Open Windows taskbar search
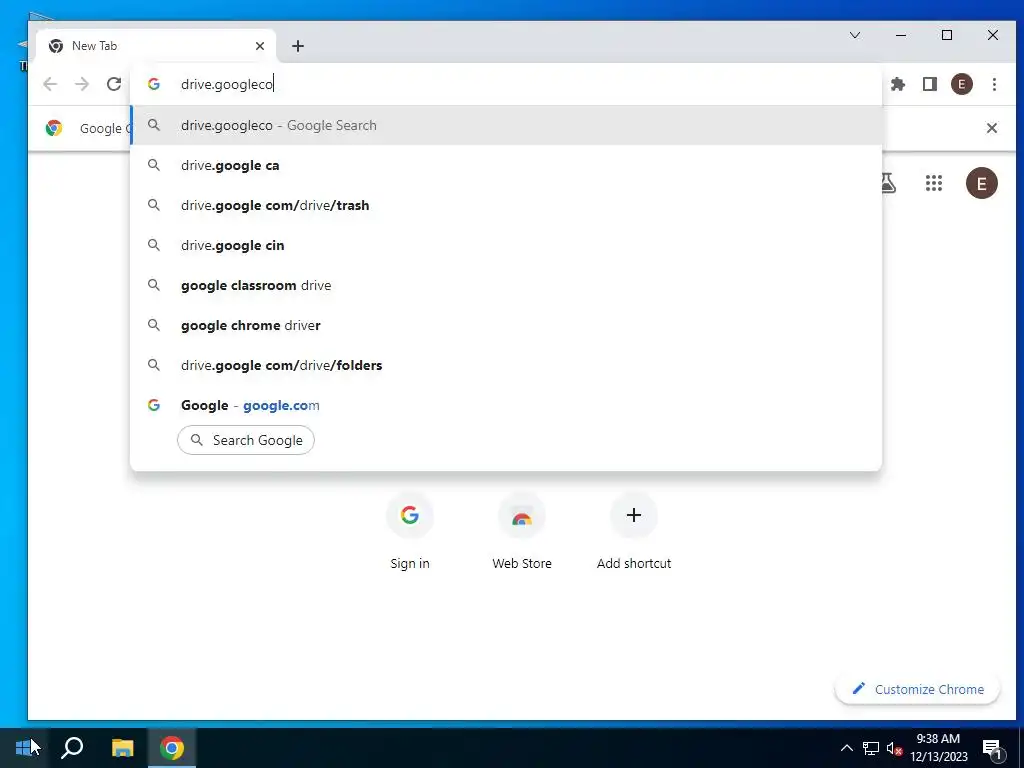 72,748
